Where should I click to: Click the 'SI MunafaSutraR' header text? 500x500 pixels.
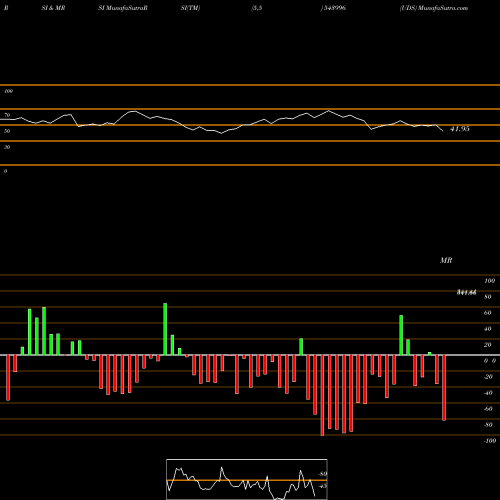click(x=123, y=8)
